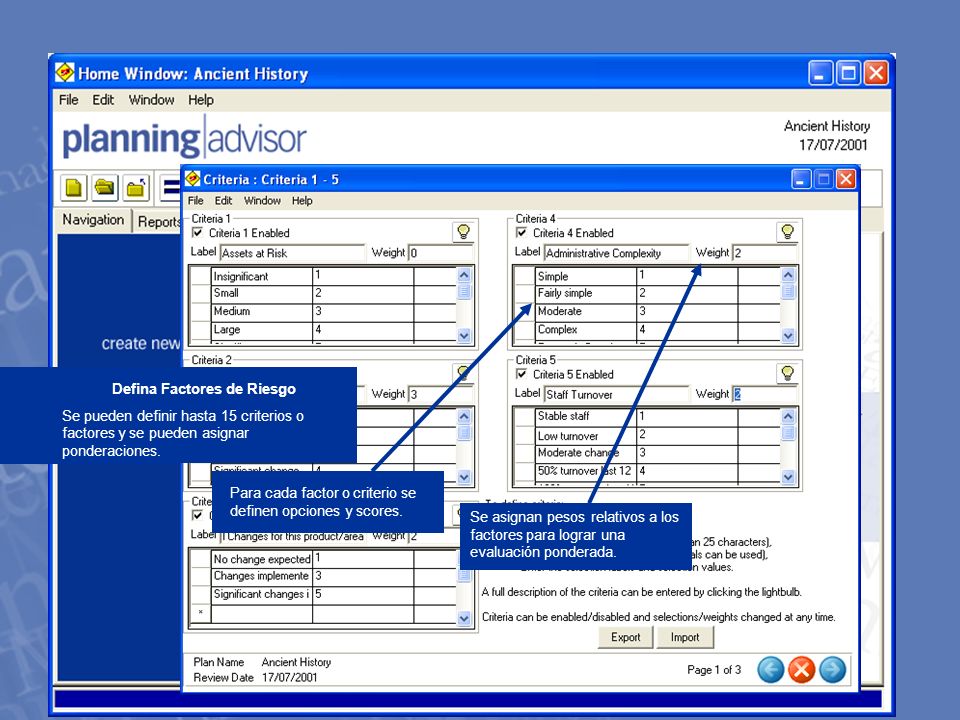This screenshot has height=720, width=960.
Task: Select the Fairly simple cell in Criteria 4
Action: pyautogui.click(x=586, y=294)
